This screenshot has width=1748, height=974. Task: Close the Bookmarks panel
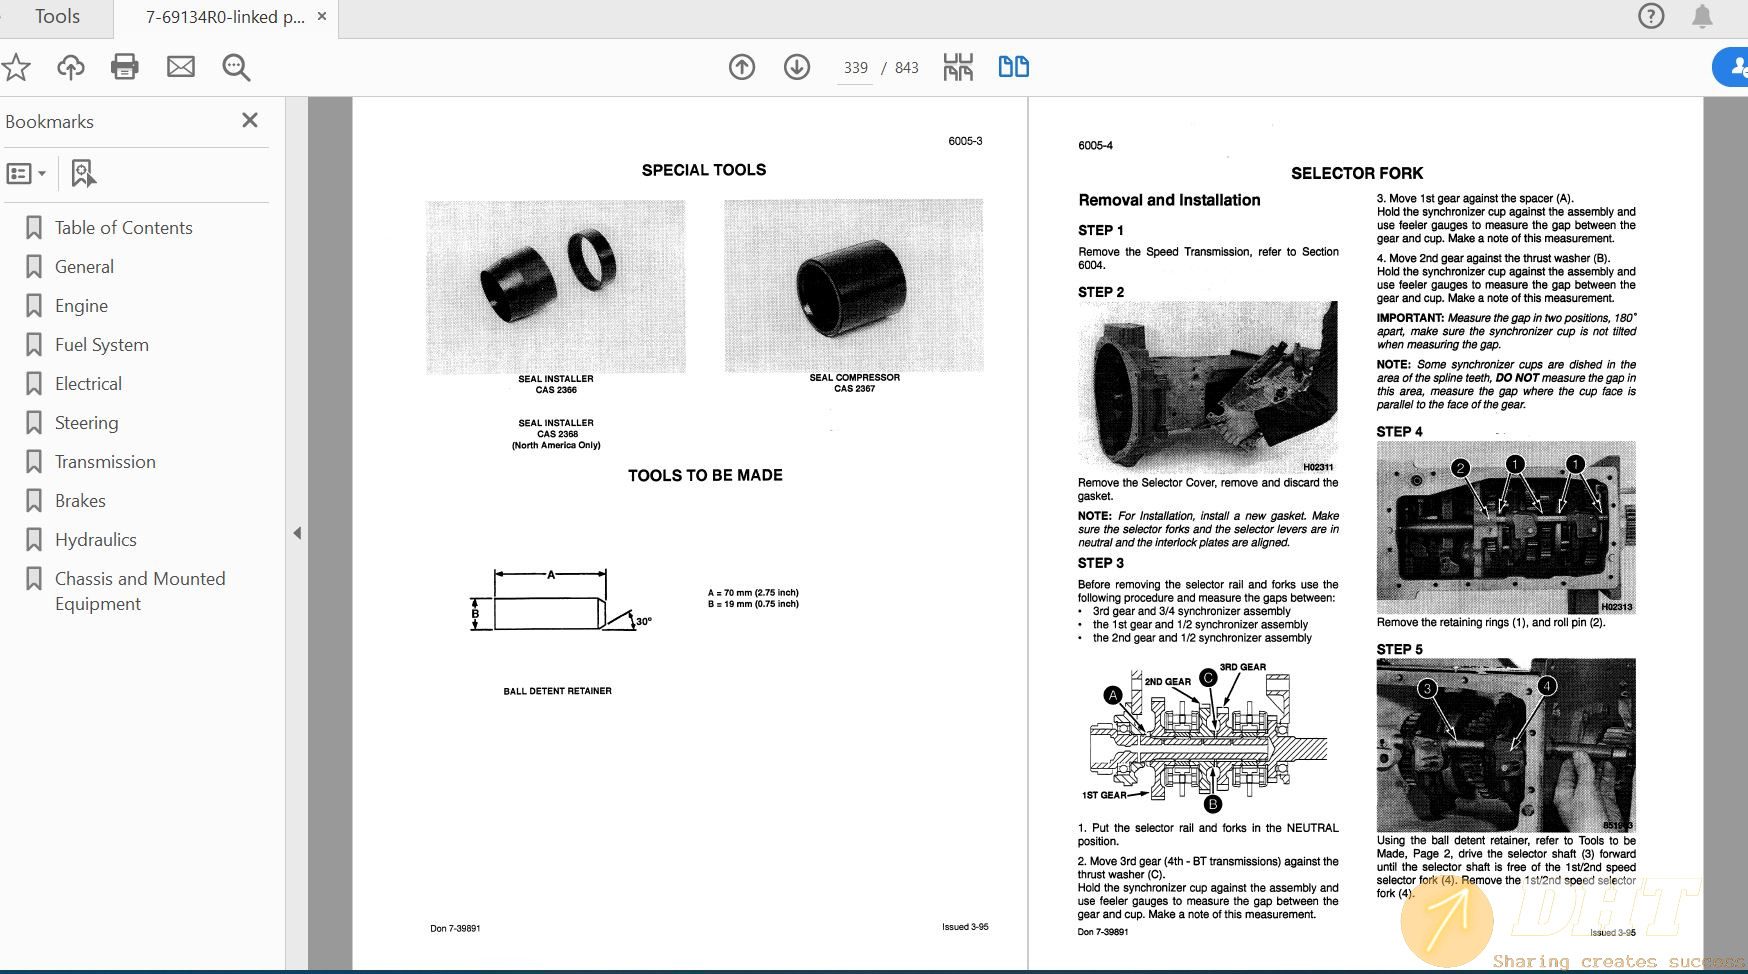250,120
